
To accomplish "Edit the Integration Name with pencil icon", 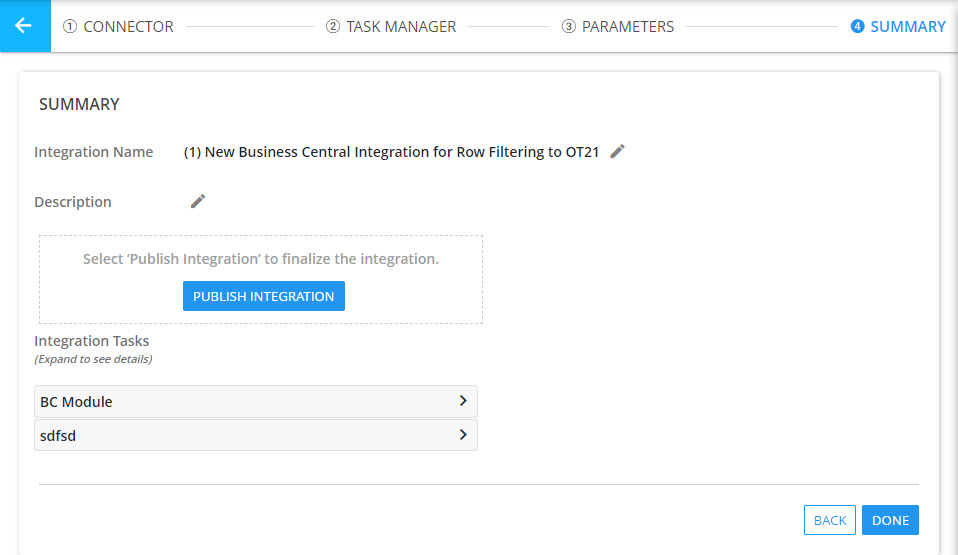I will coord(618,152).
